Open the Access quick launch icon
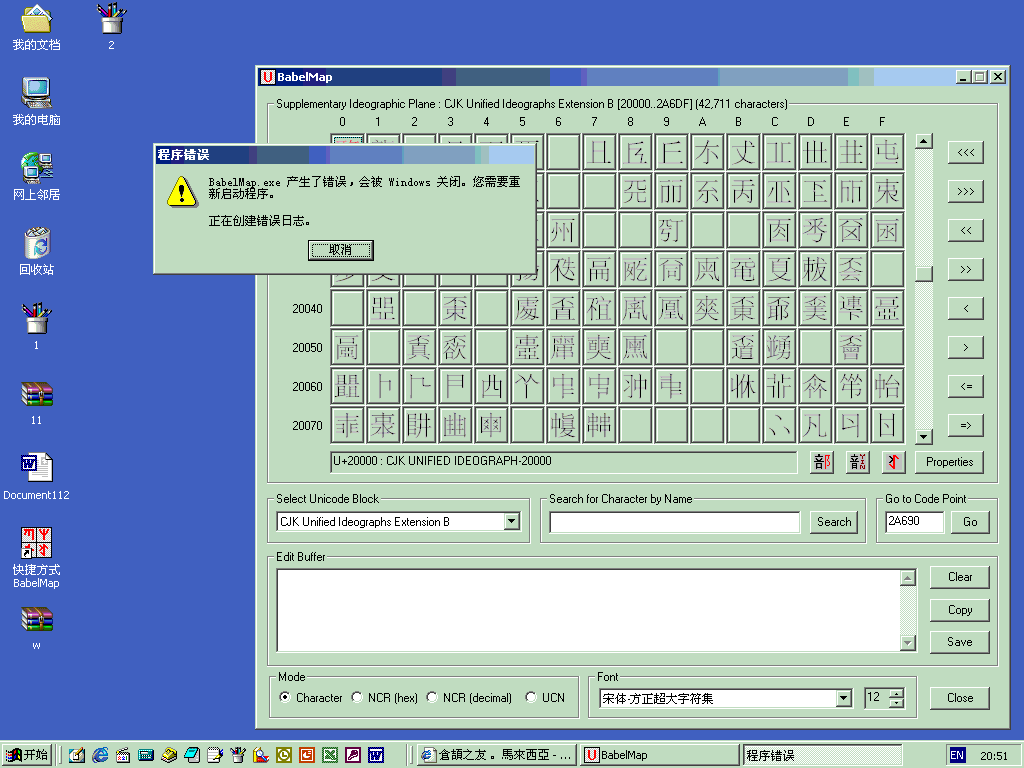Viewport: 1024px width, 768px height. (353, 755)
